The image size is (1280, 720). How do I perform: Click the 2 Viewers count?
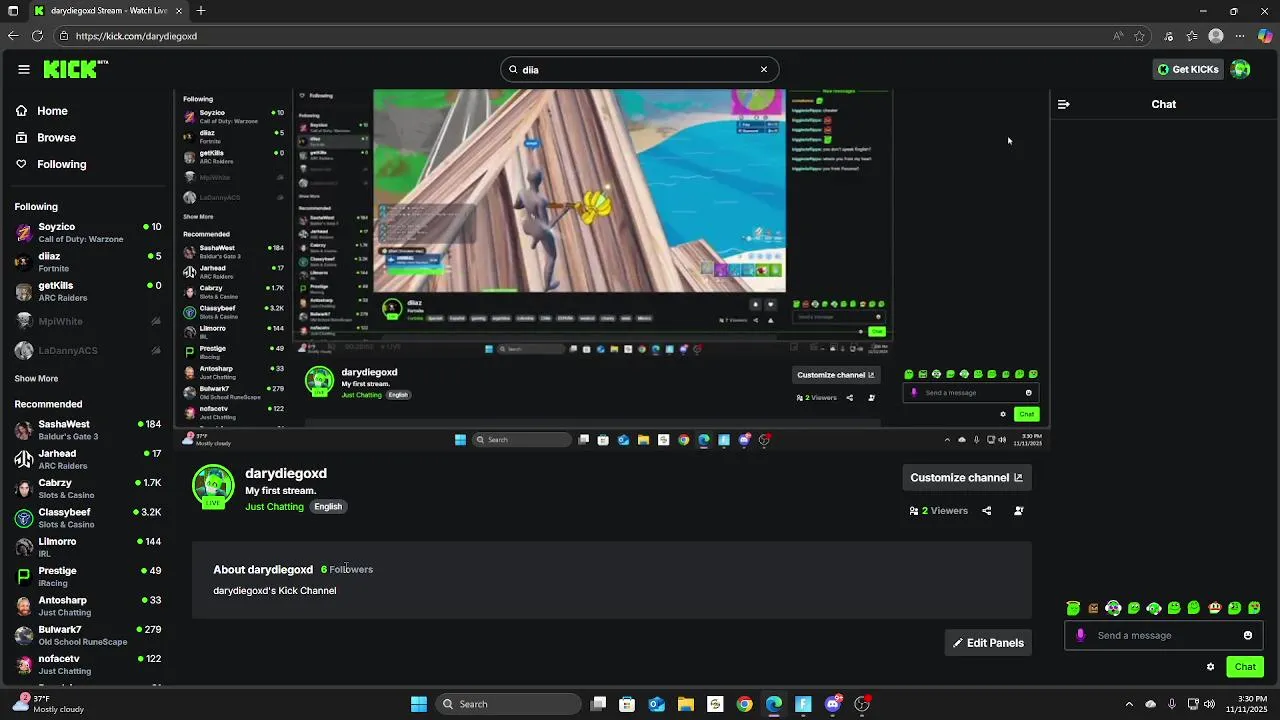point(939,511)
